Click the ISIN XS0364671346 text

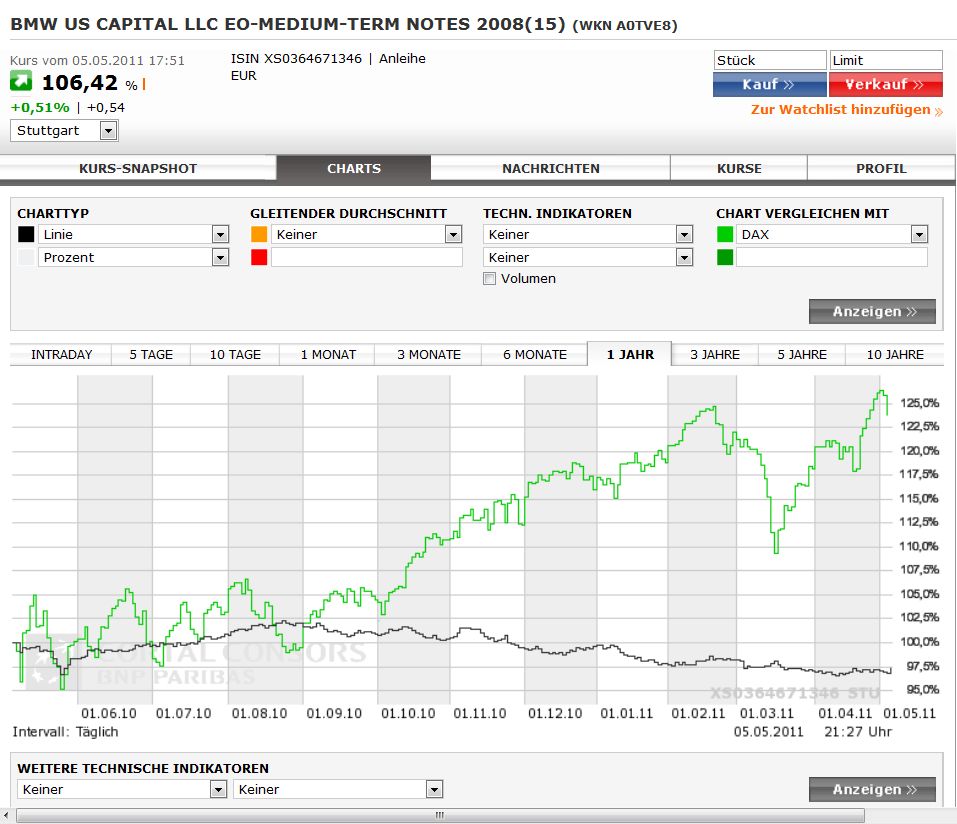(296, 59)
